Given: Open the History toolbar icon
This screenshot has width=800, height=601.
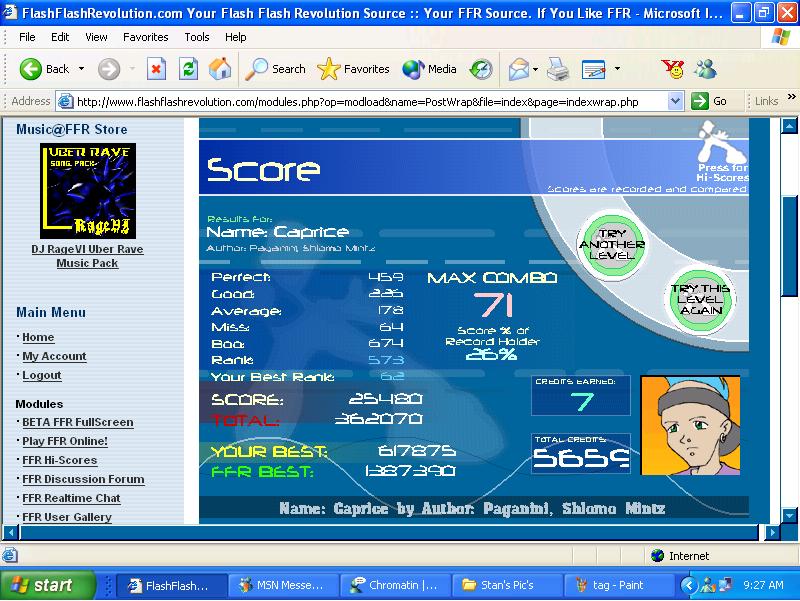Looking at the screenshot, I should (481, 69).
